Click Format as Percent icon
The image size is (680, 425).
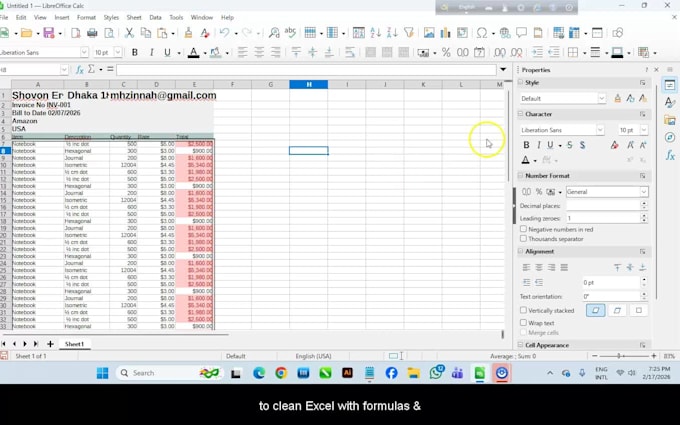446,52
